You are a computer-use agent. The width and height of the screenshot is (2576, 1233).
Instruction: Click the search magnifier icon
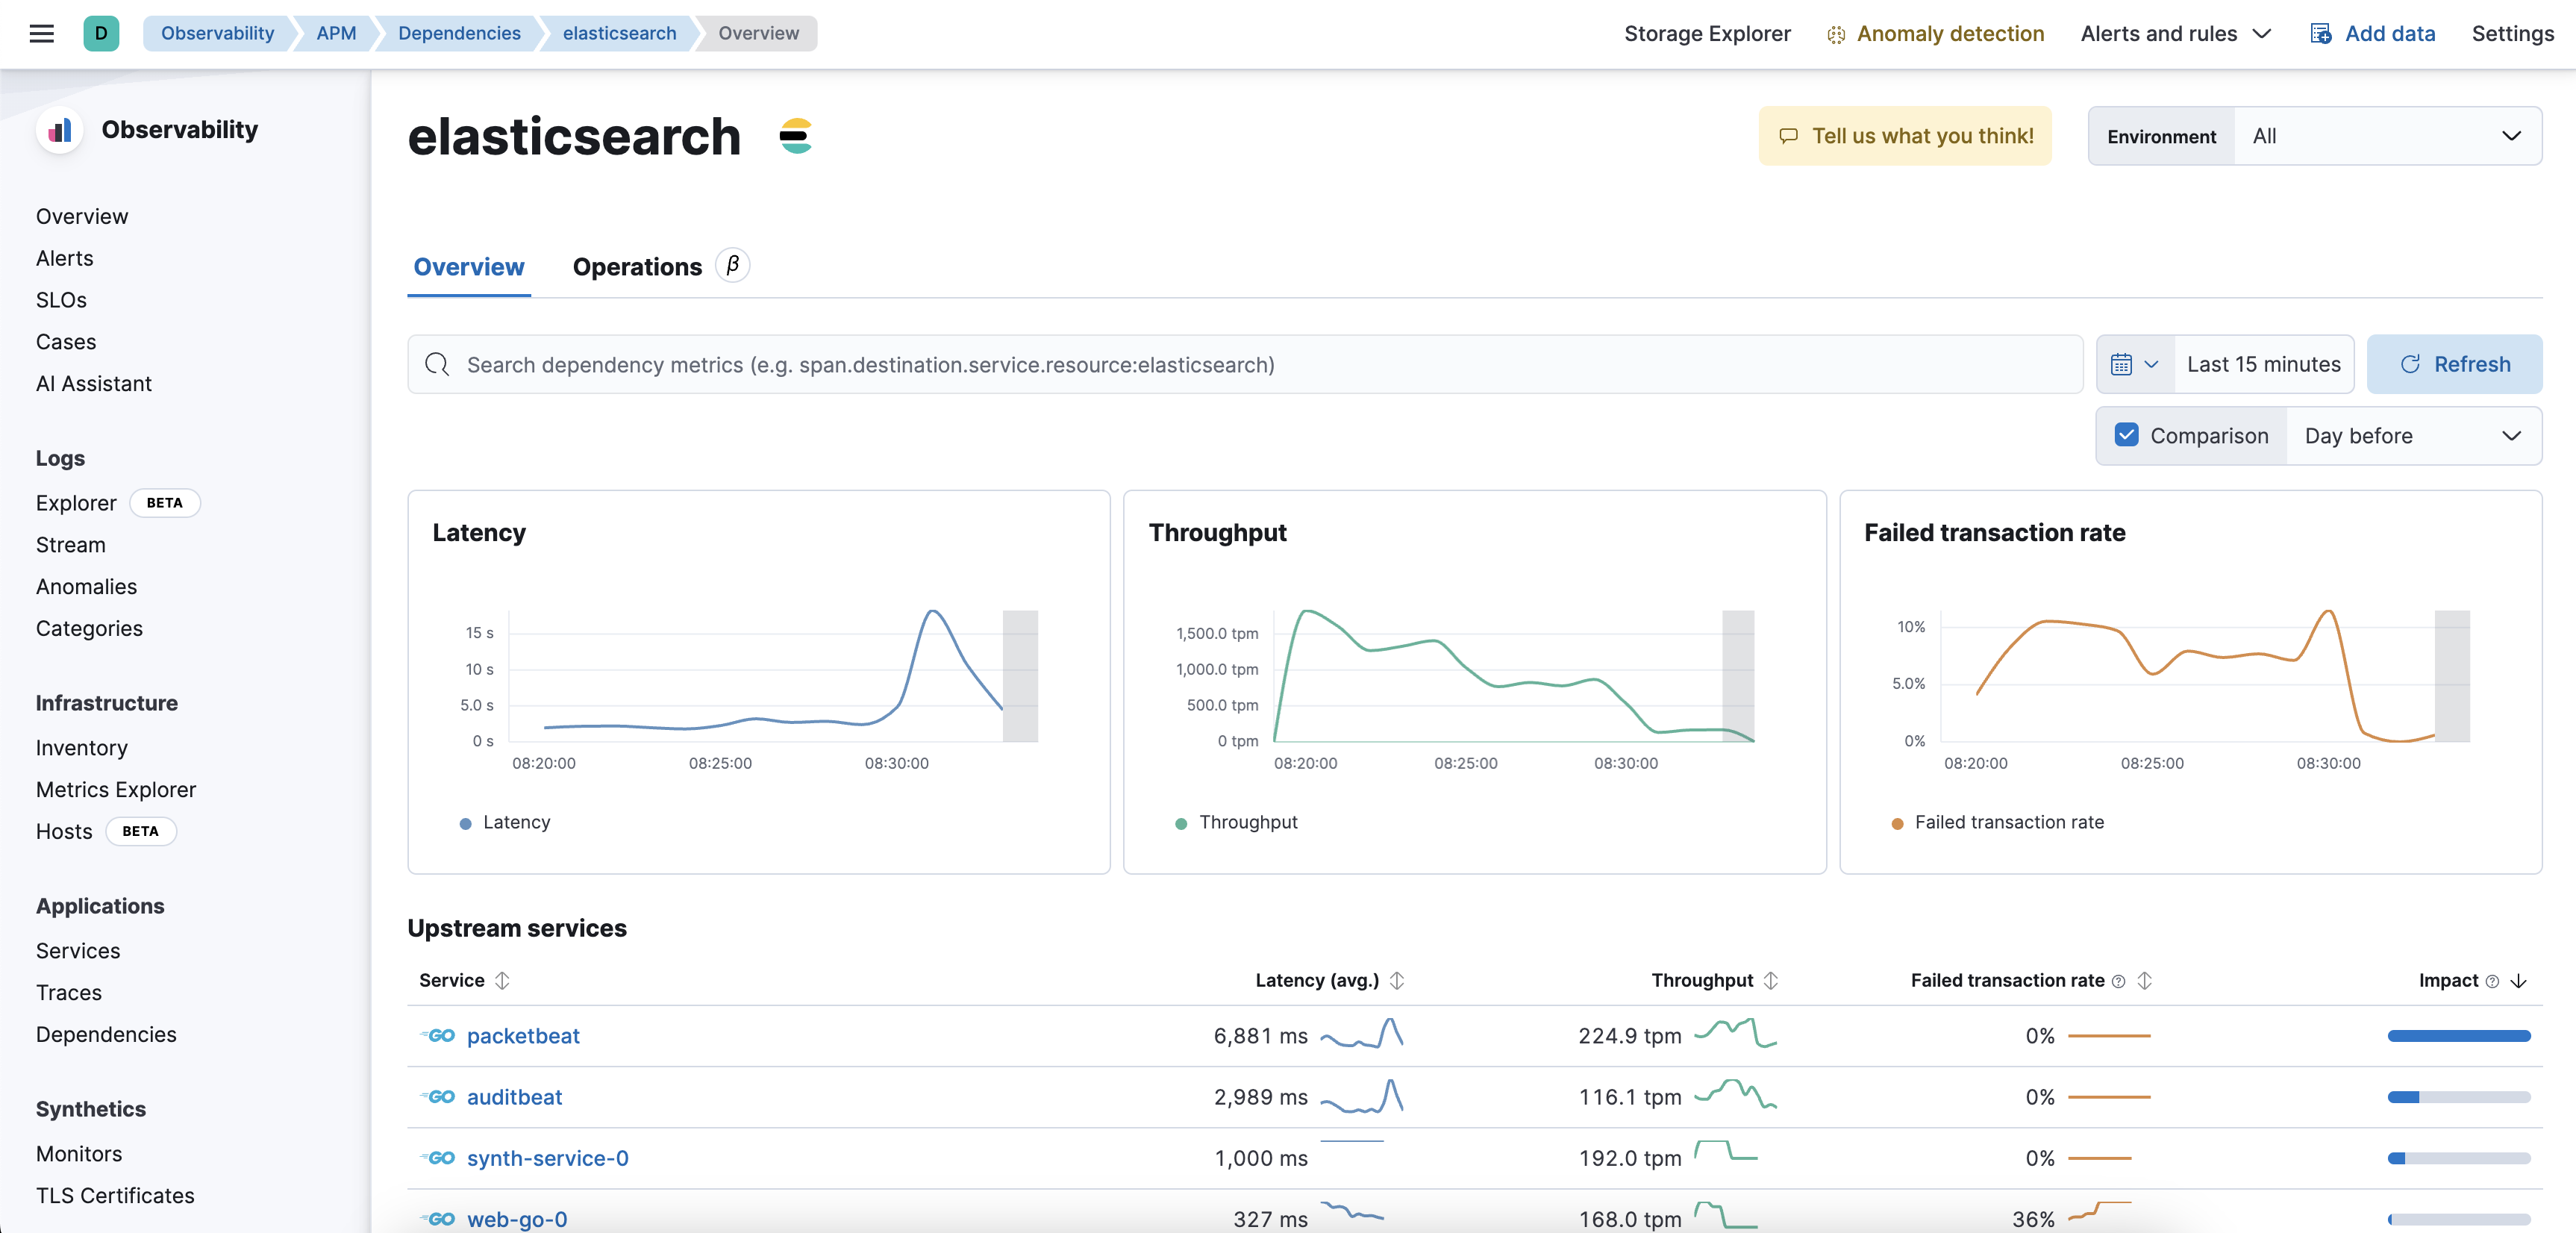[x=437, y=364]
